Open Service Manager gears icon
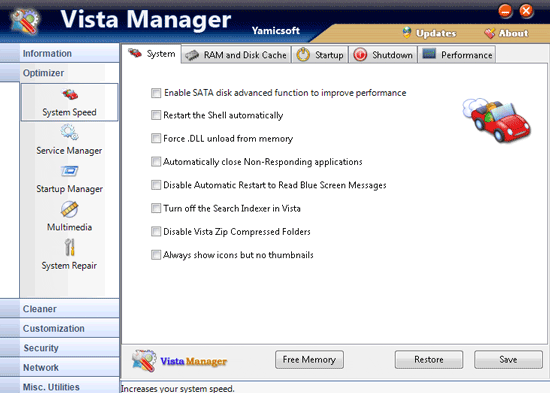This screenshot has height=393, width=550. 69,132
